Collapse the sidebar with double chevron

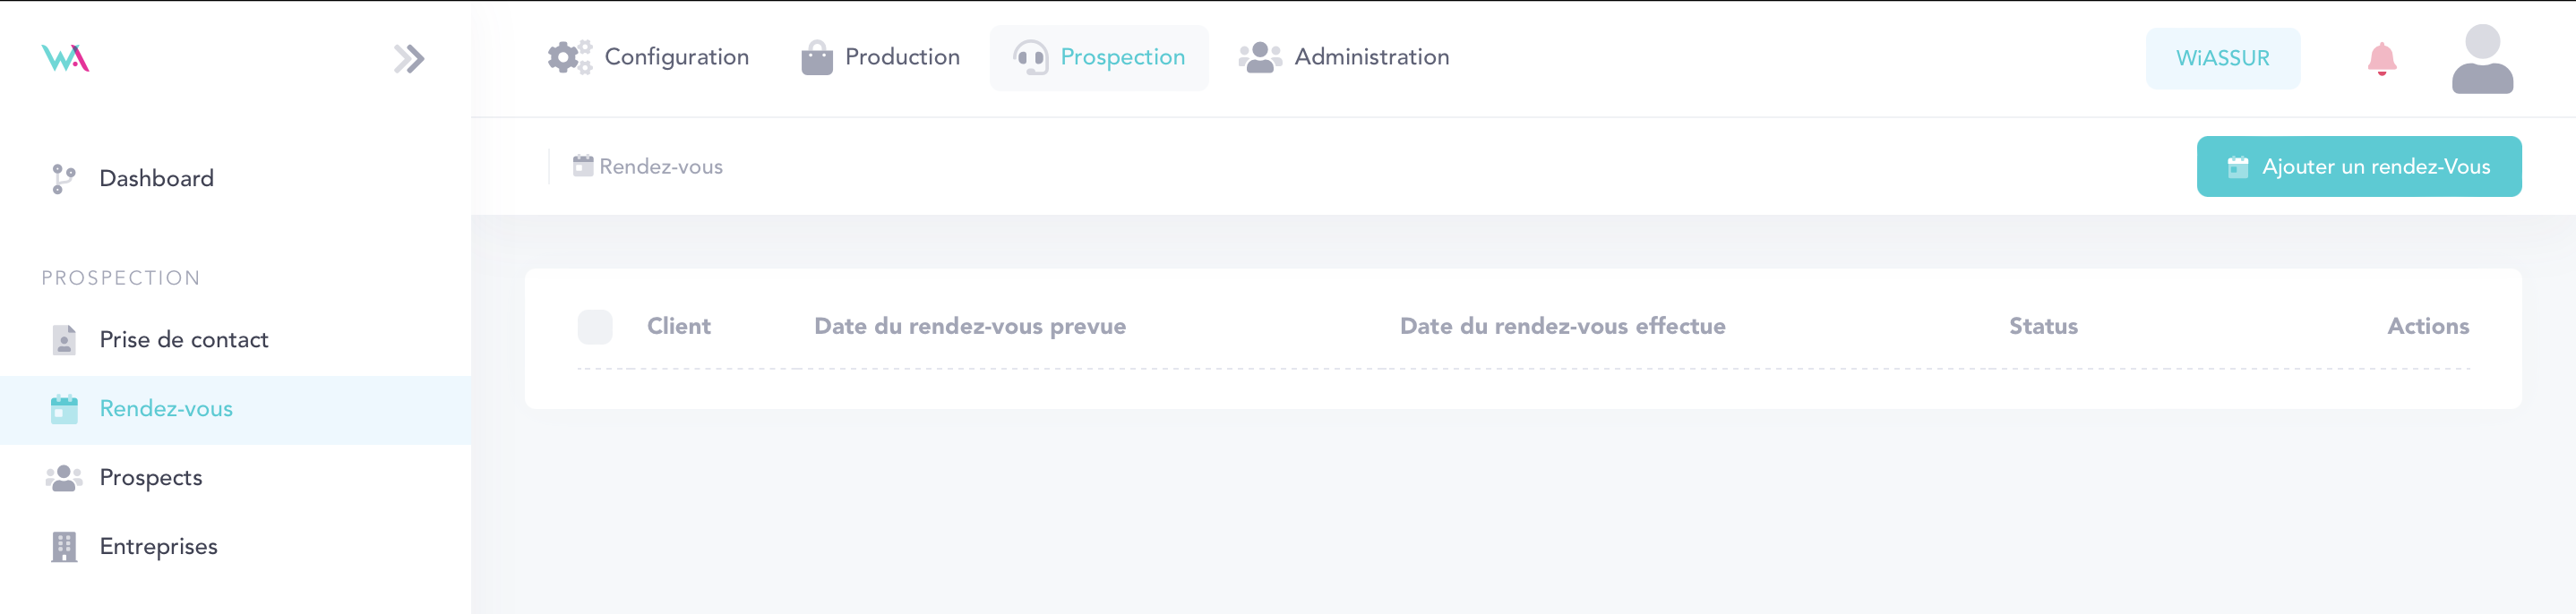[x=408, y=59]
